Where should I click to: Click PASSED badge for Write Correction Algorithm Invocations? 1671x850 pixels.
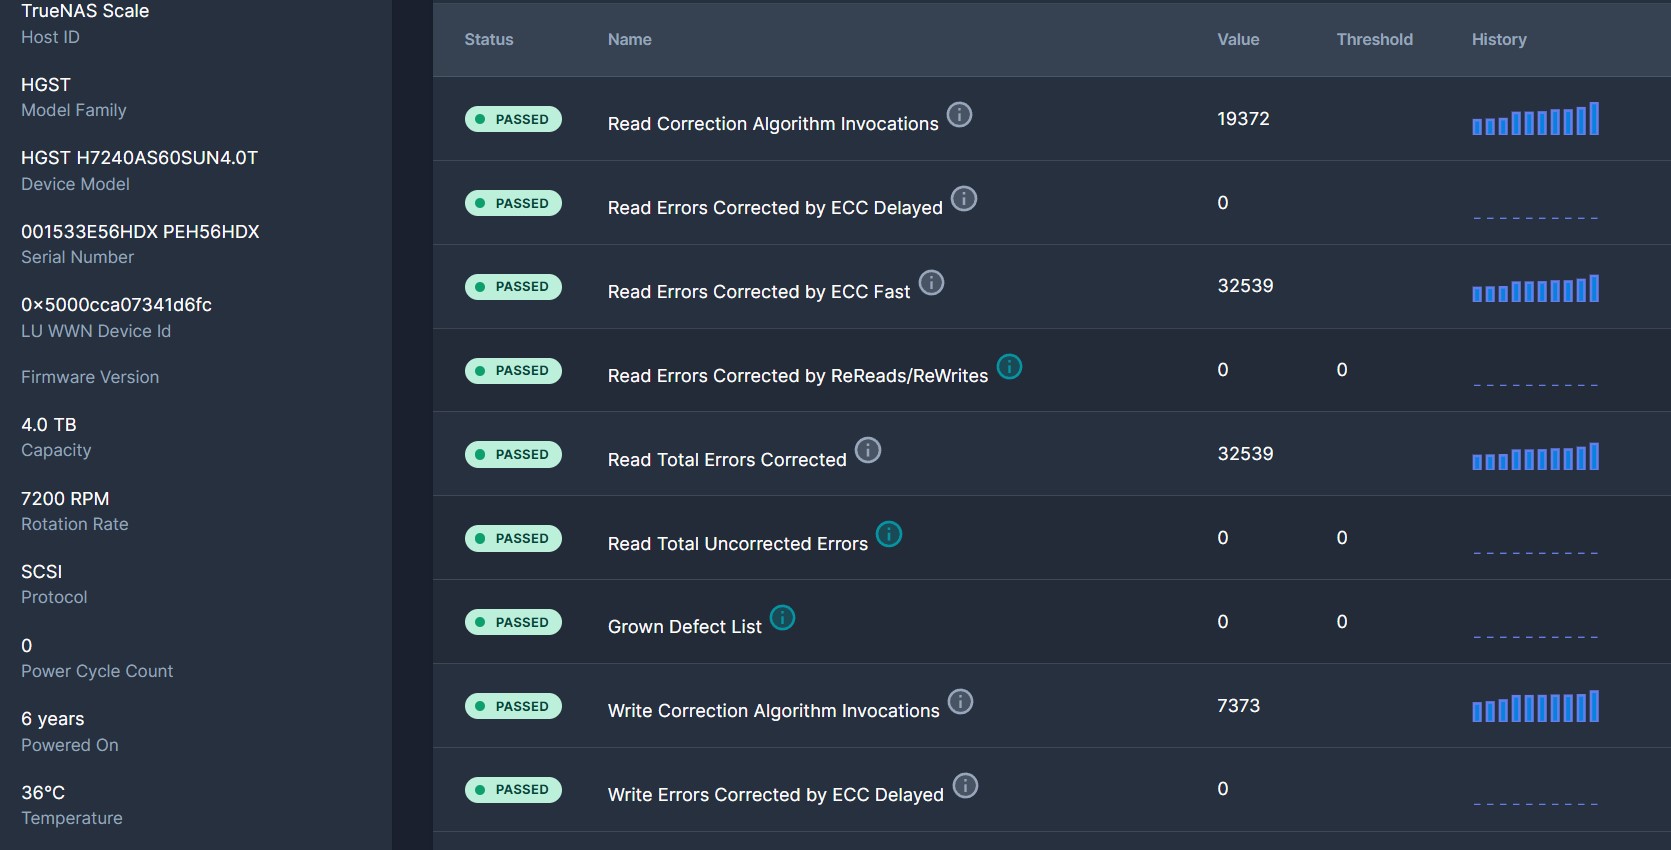(x=513, y=706)
